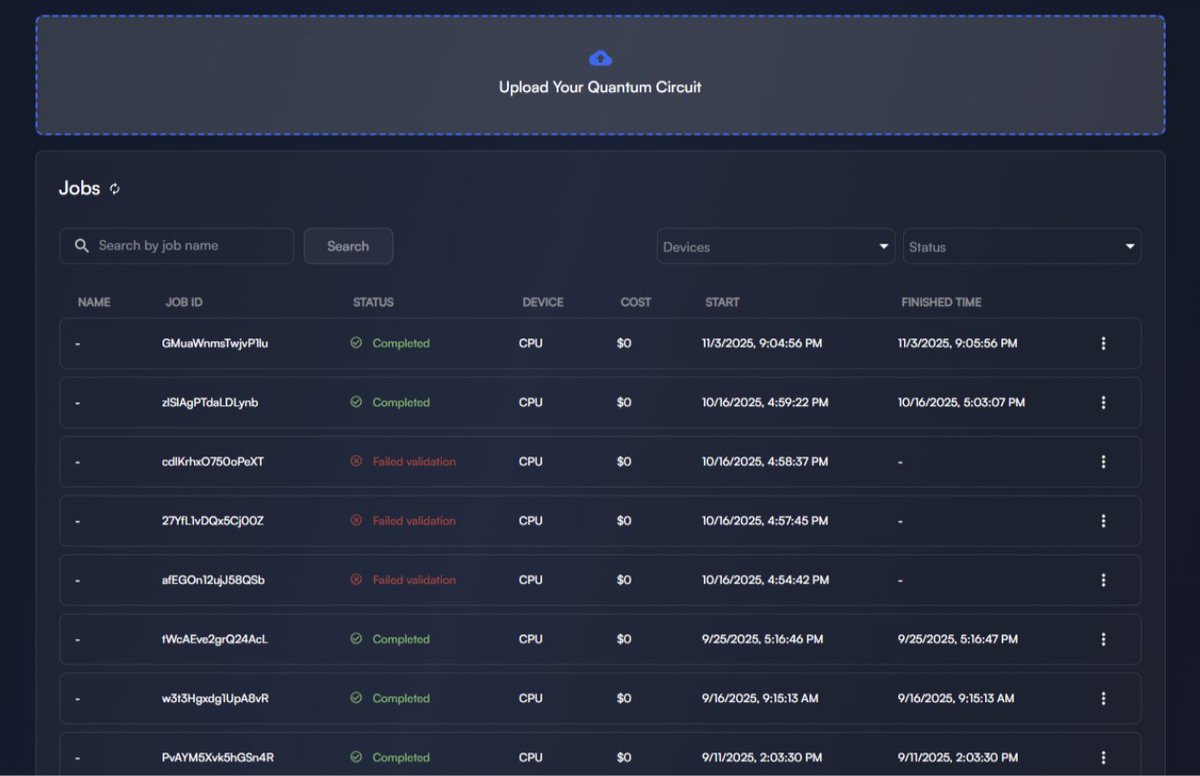Open options menu for job PvAYM5Xvk5hGSn4R

click(x=1103, y=757)
